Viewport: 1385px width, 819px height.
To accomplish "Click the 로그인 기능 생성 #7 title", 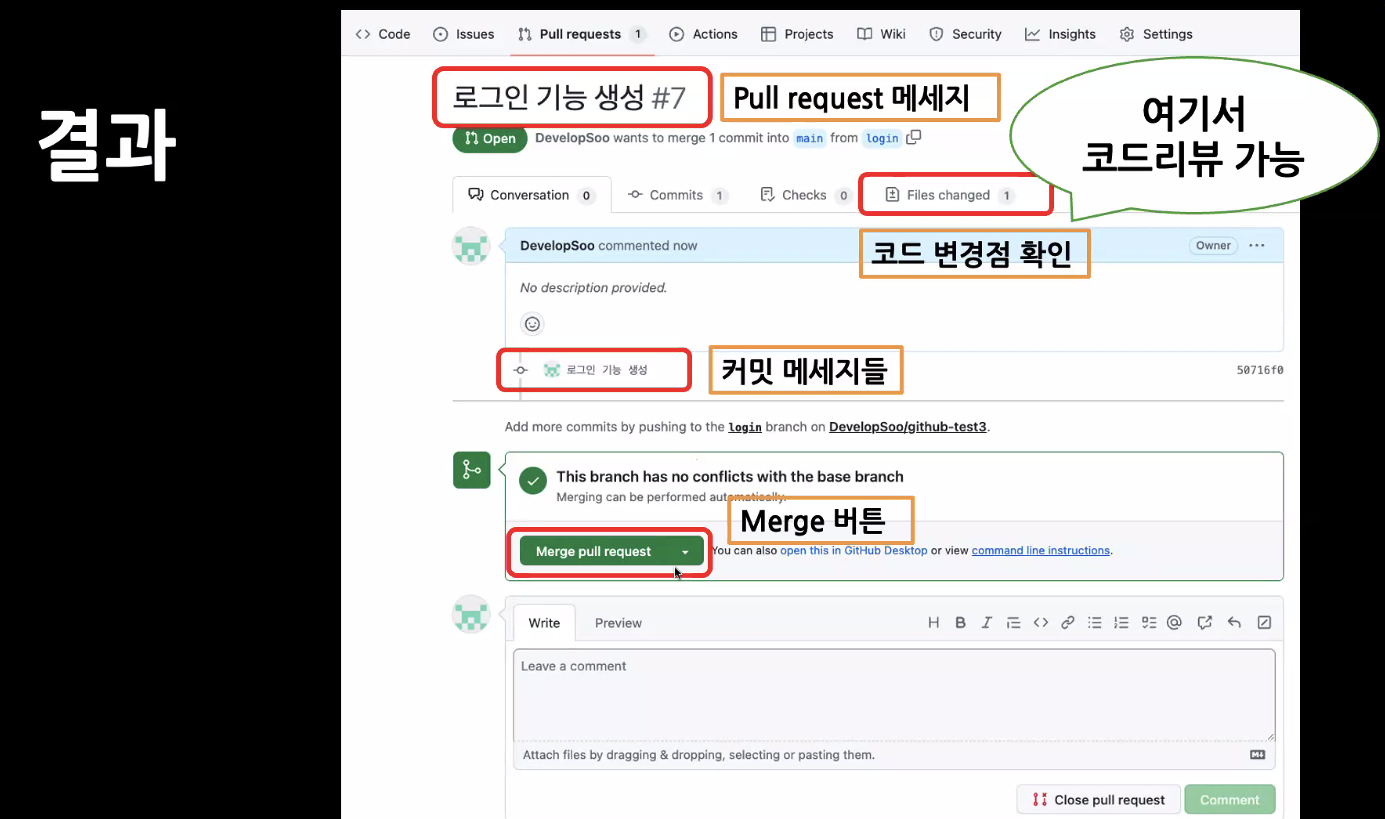I will pos(570,97).
